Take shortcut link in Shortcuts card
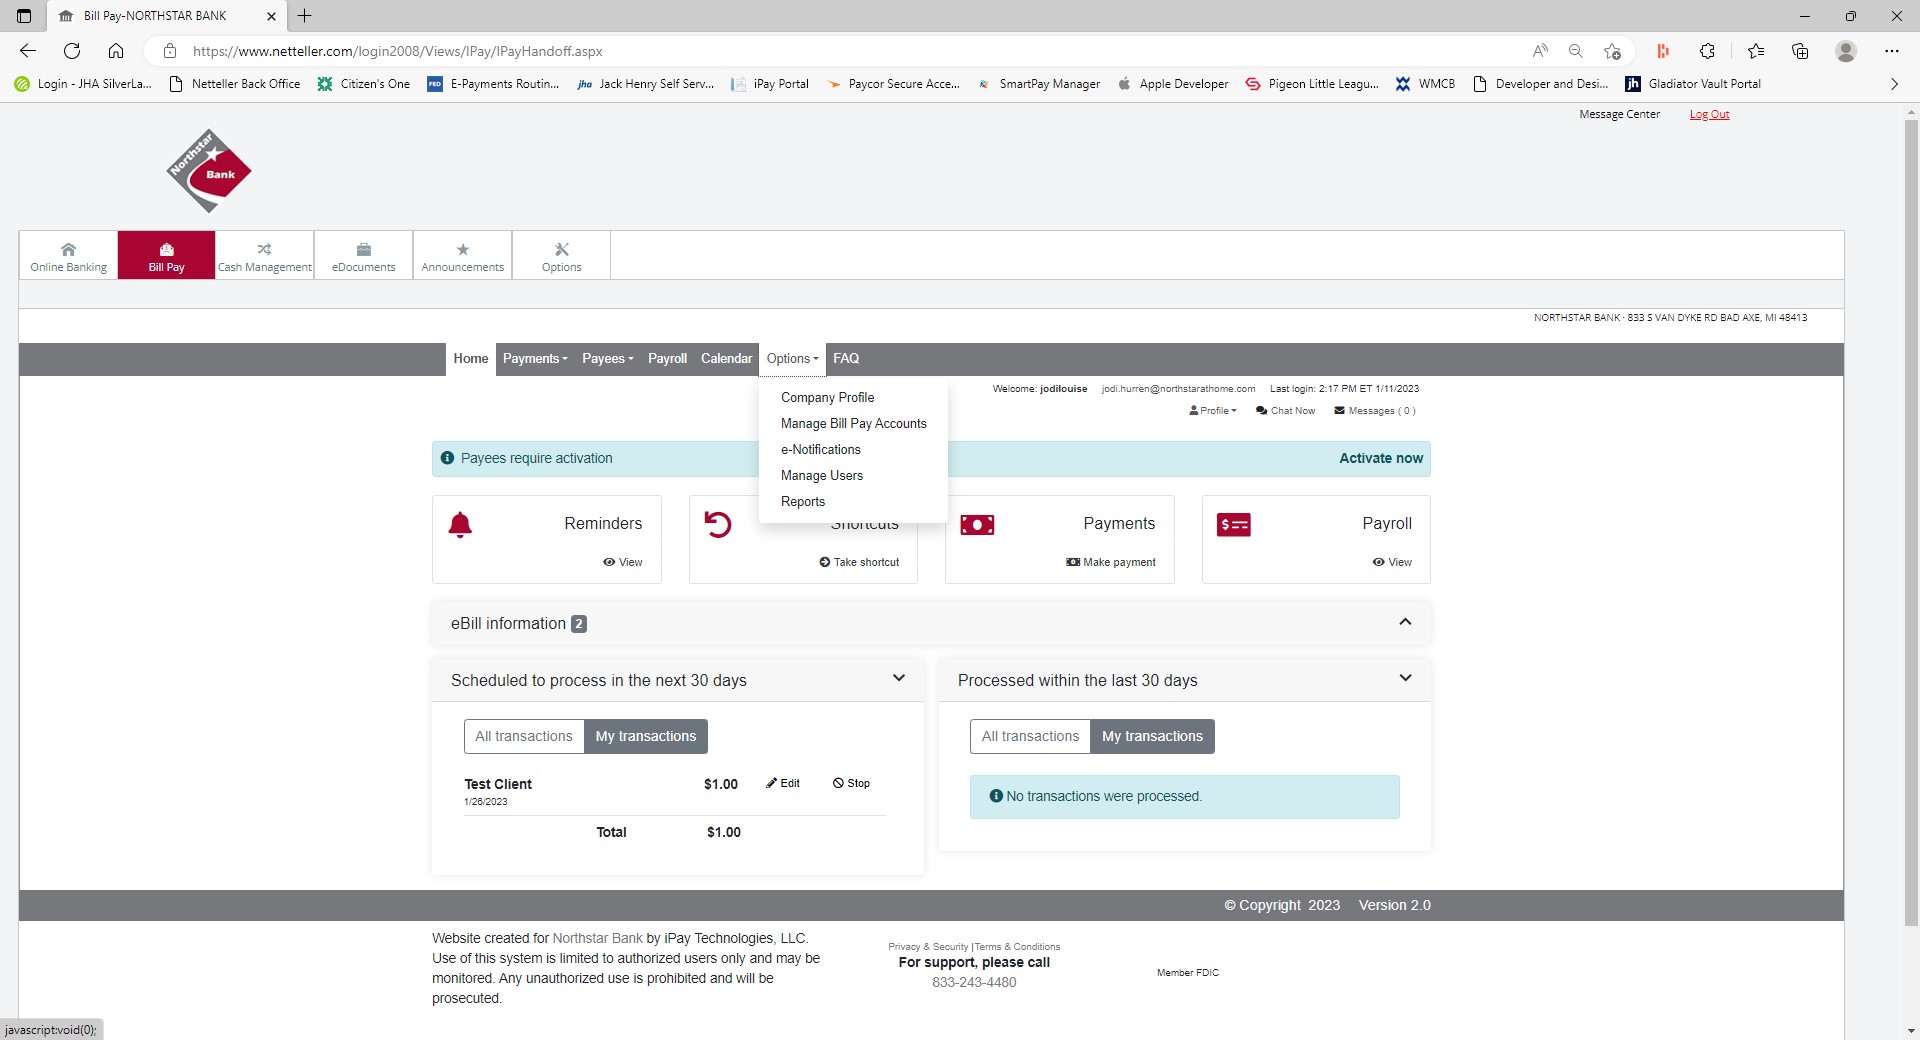 pos(859,562)
